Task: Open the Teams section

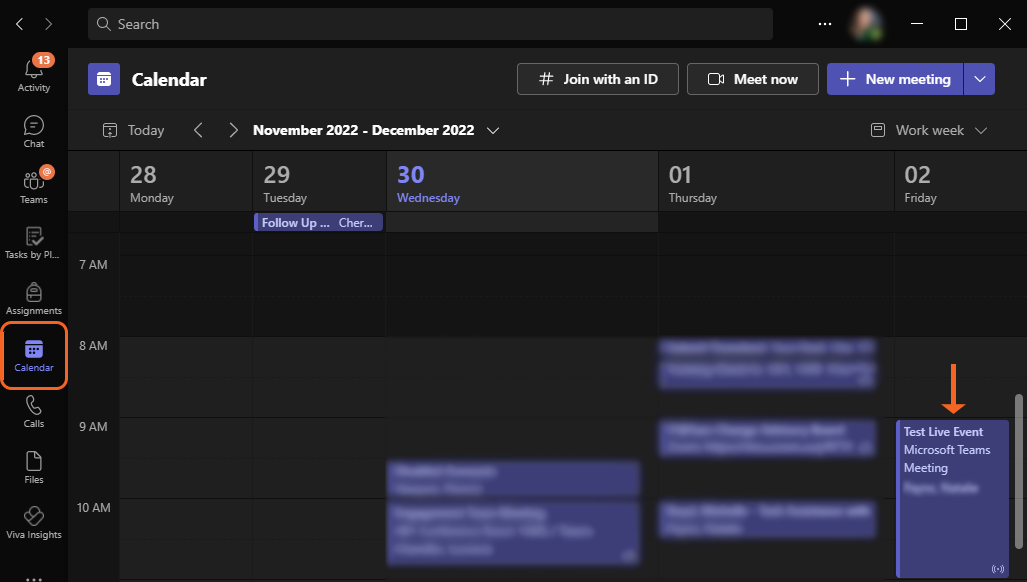Action: pos(34,187)
